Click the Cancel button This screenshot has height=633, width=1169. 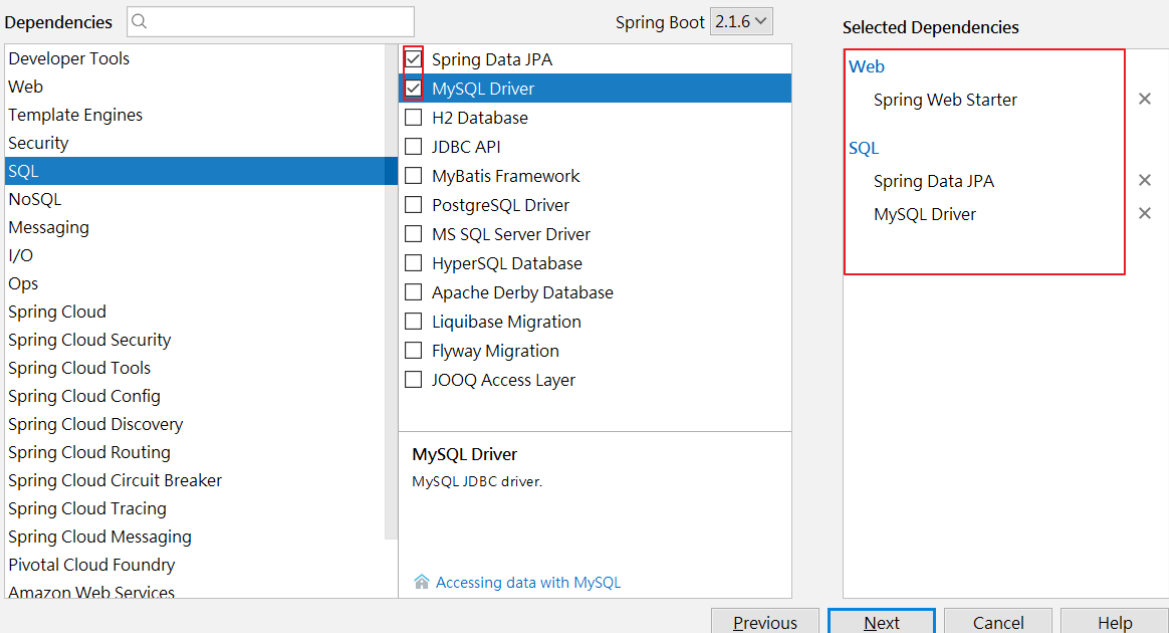998,622
